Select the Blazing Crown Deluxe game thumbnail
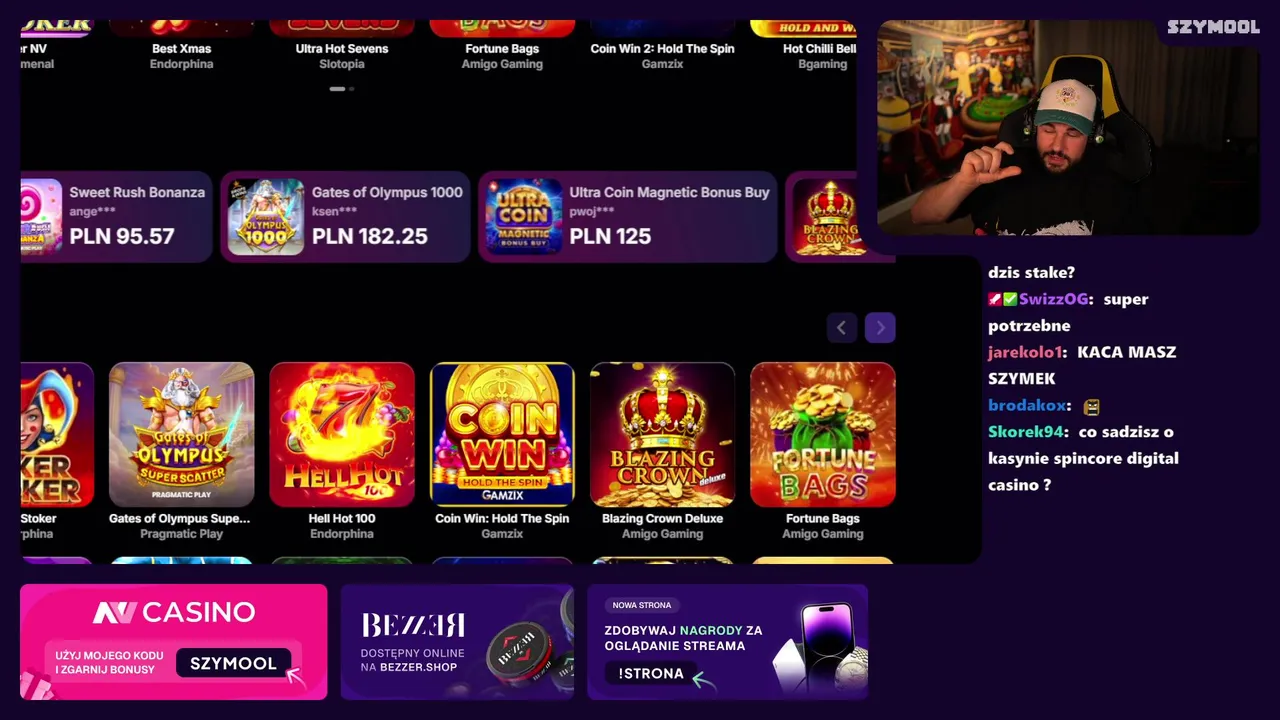The width and height of the screenshot is (1280, 720). (662, 434)
